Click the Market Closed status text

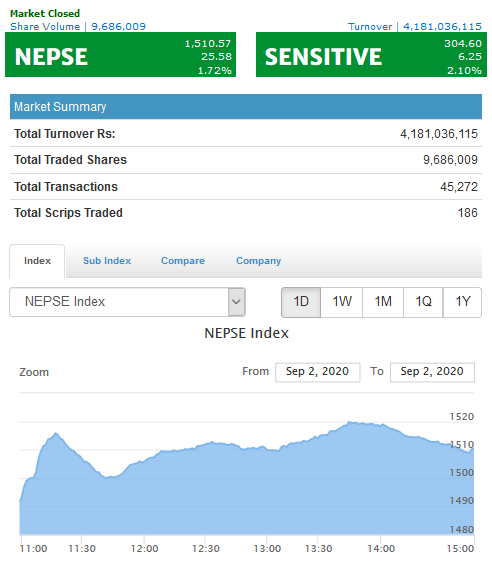tap(45, 14)
